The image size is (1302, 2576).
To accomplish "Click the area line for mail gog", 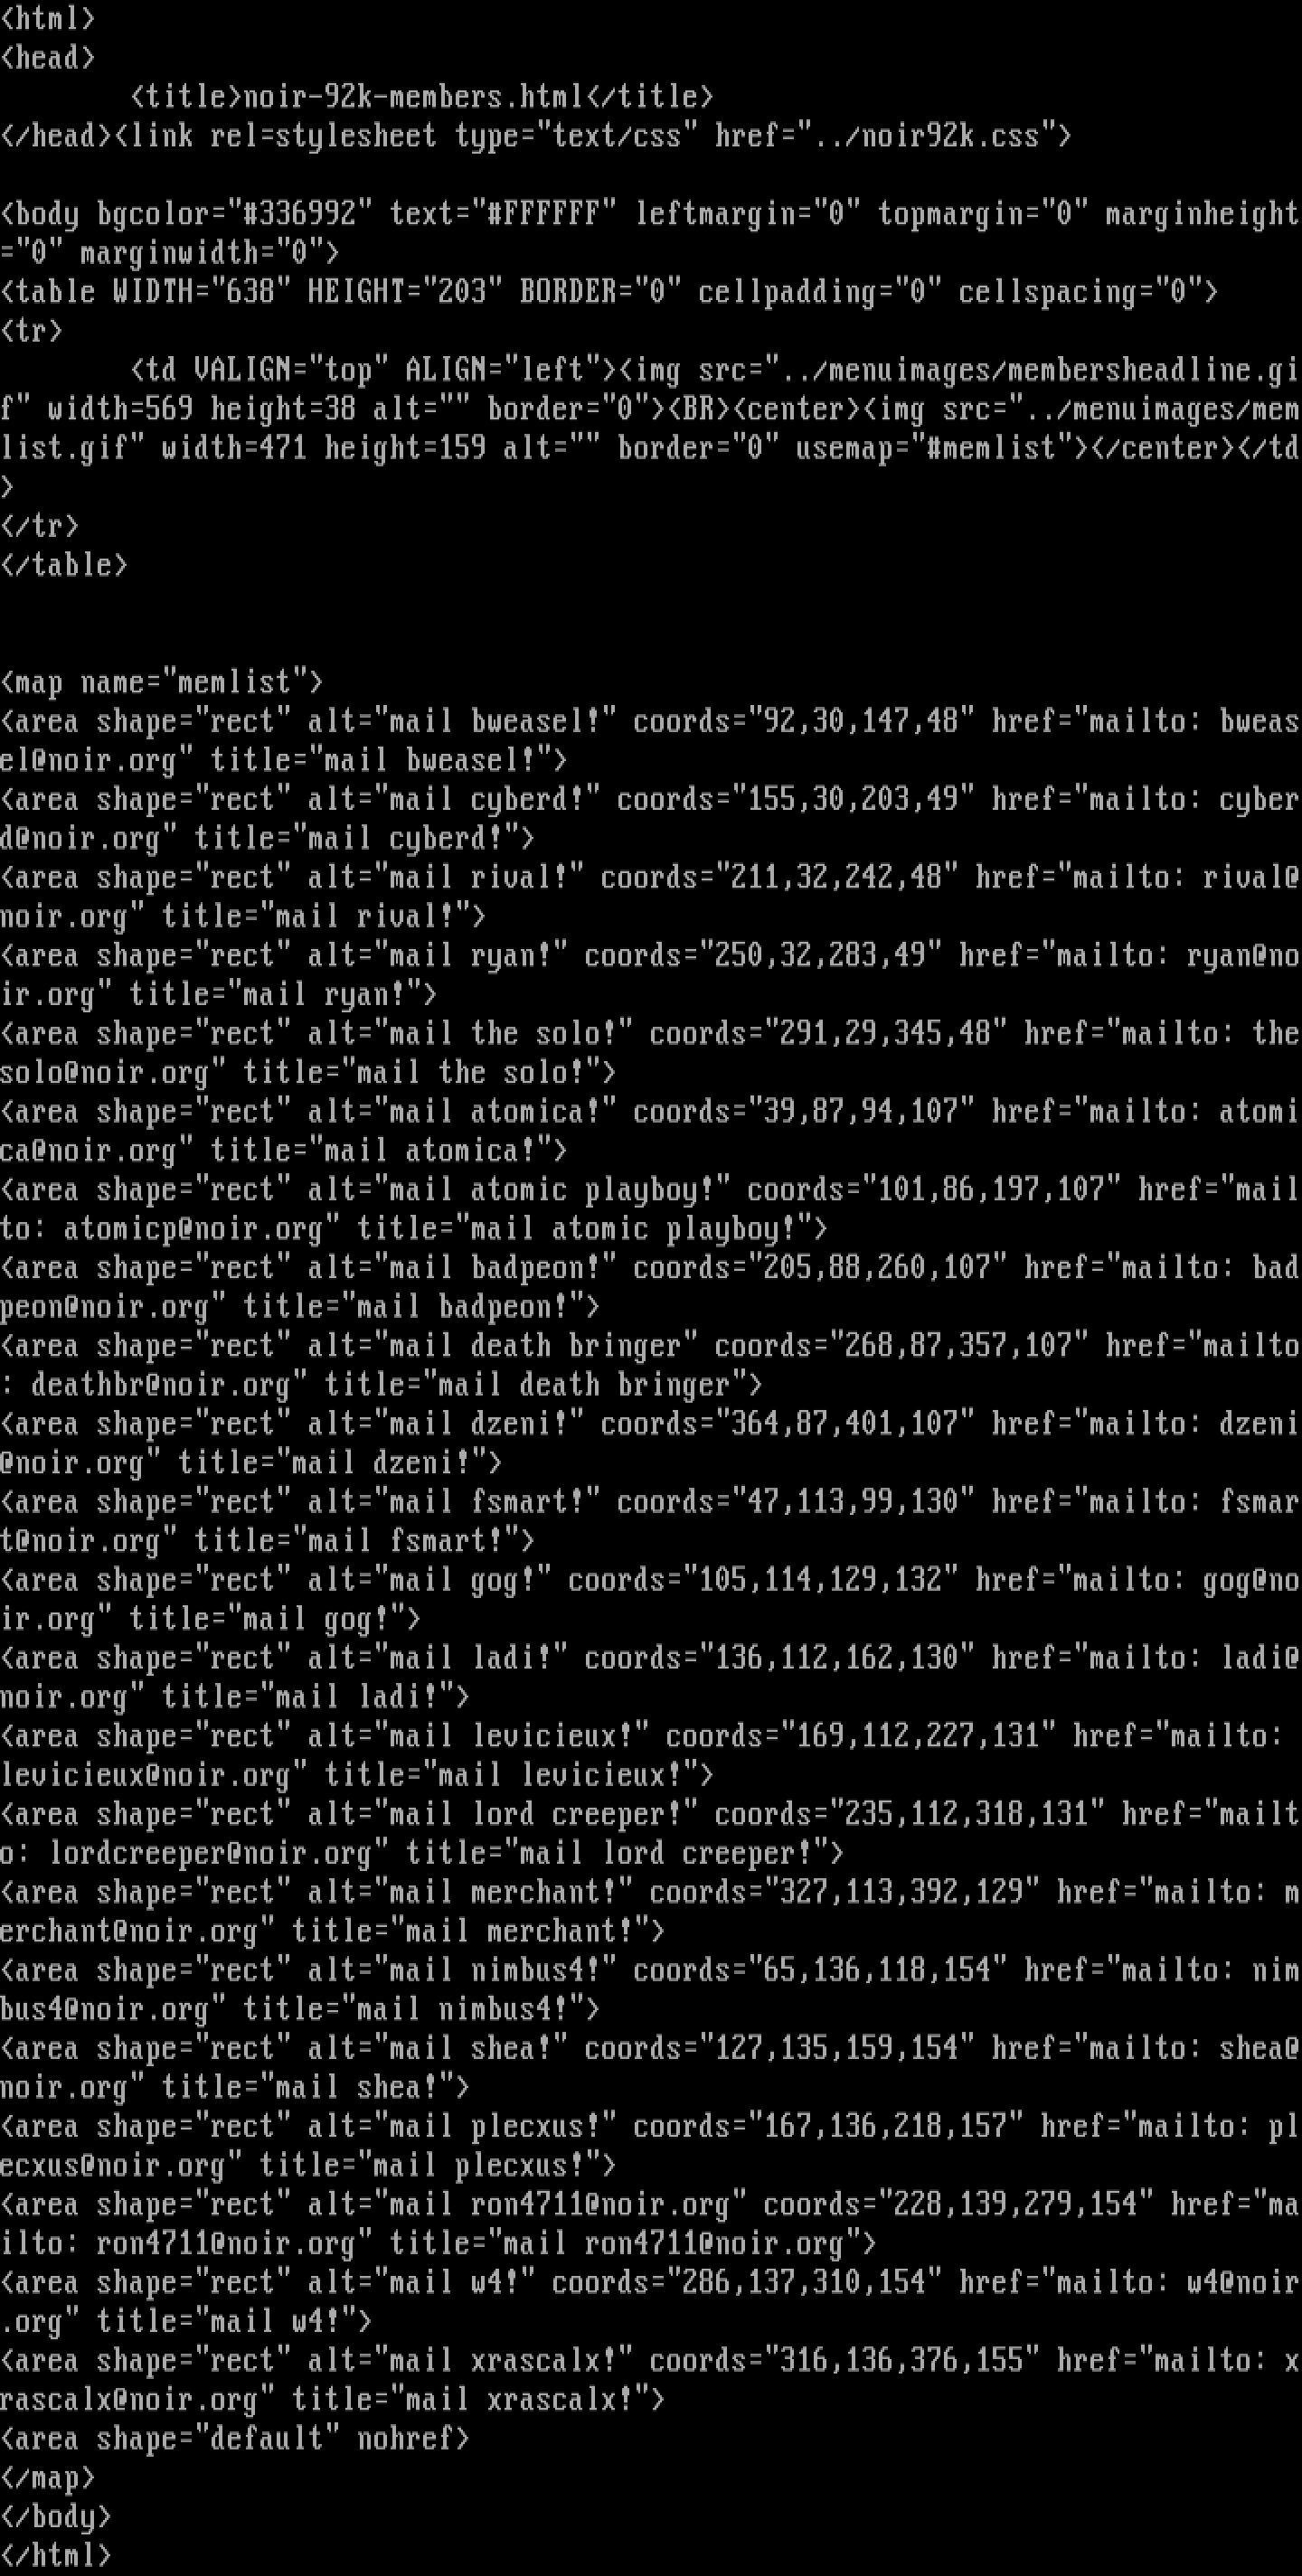I will point(650,1599).
